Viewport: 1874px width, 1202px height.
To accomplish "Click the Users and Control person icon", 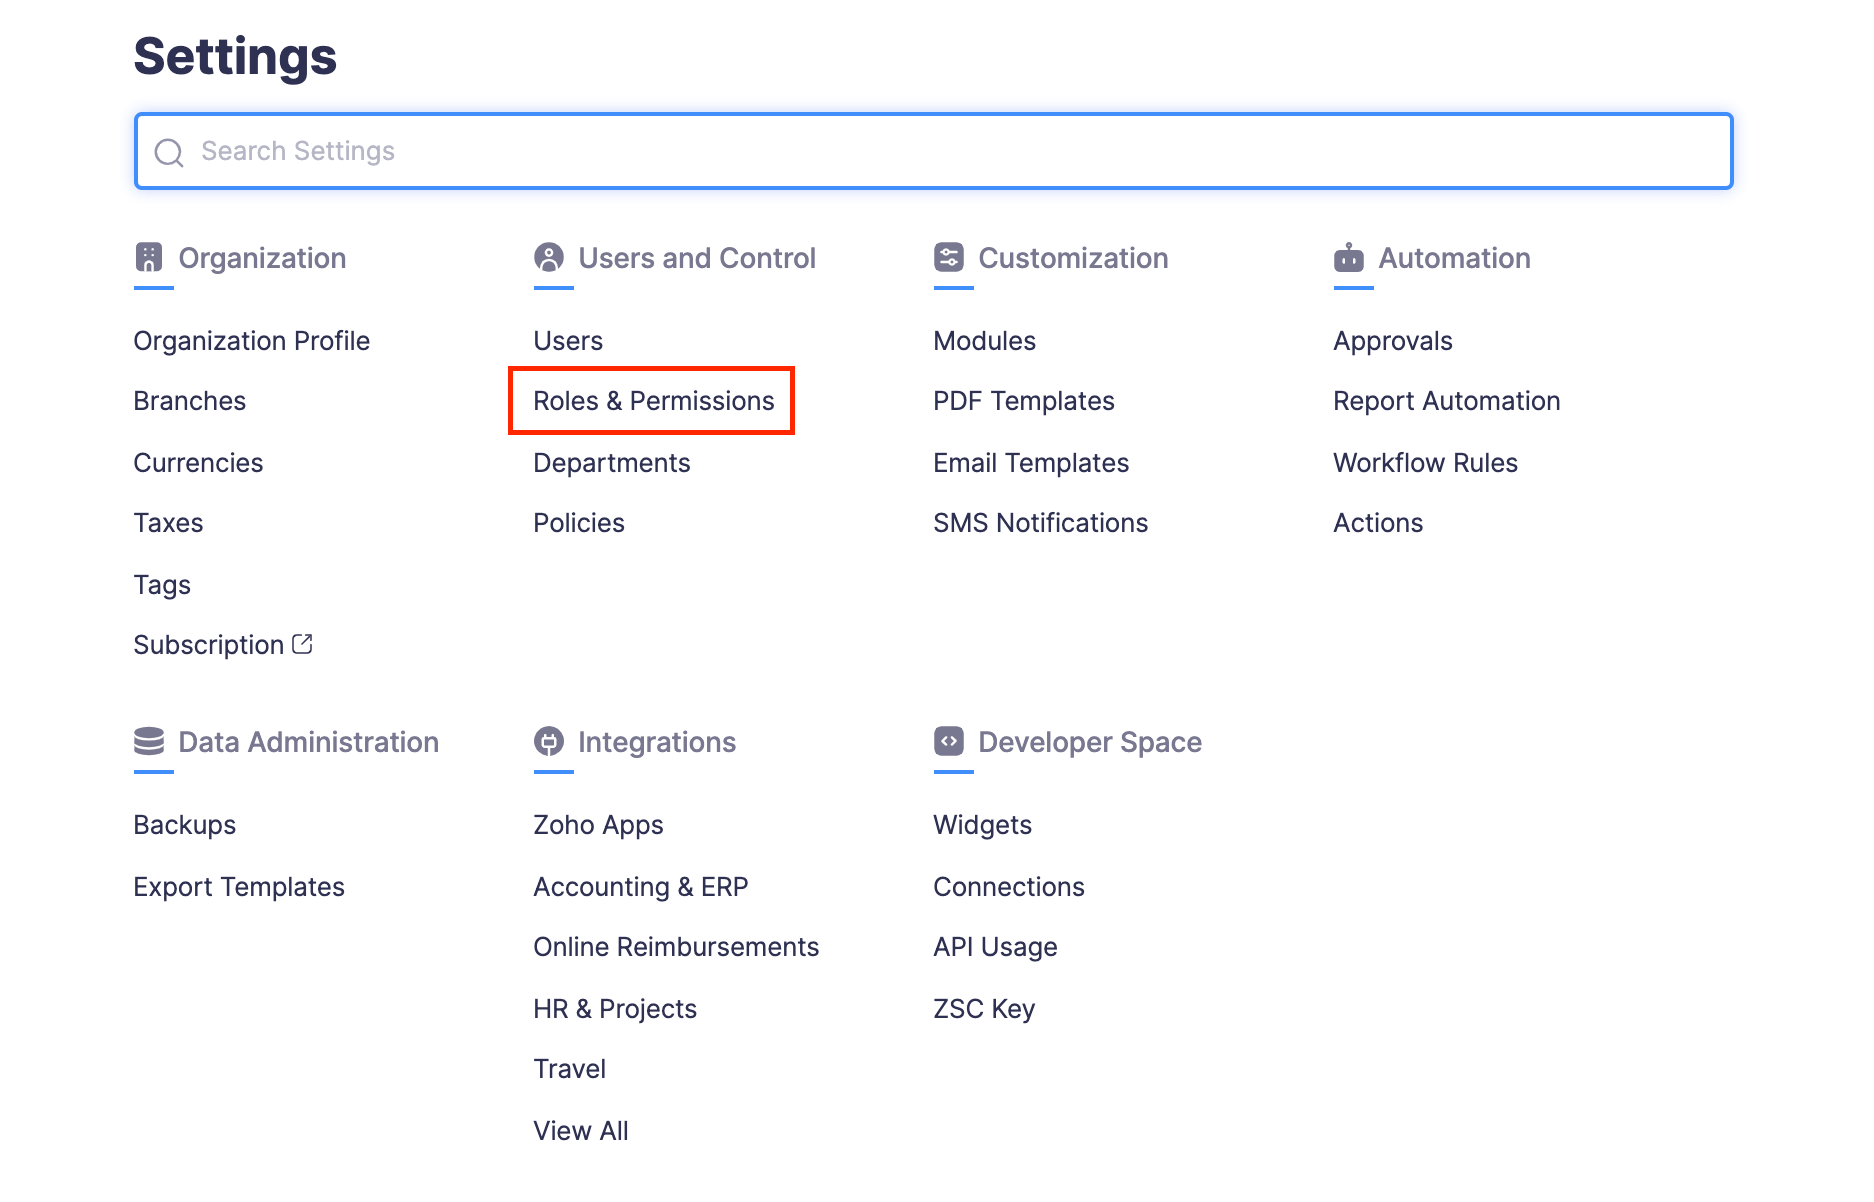I will click(x=549, y=258).
